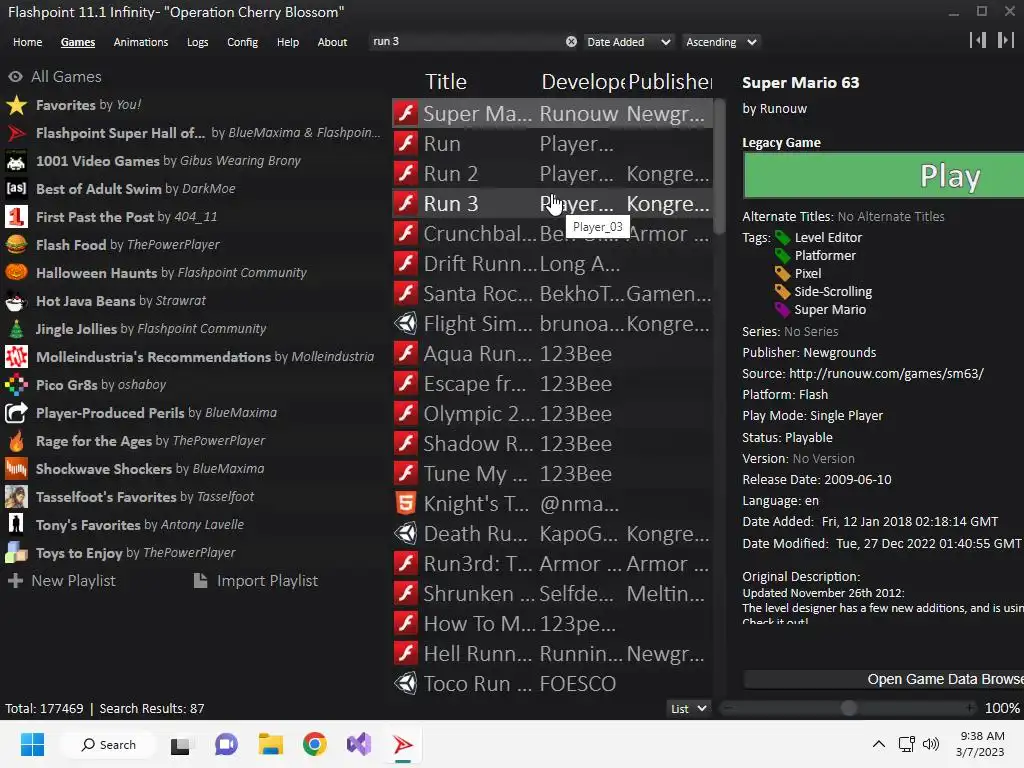Screen dimensions: 1024x768
Task: Open the About tab
Action: 332,42
